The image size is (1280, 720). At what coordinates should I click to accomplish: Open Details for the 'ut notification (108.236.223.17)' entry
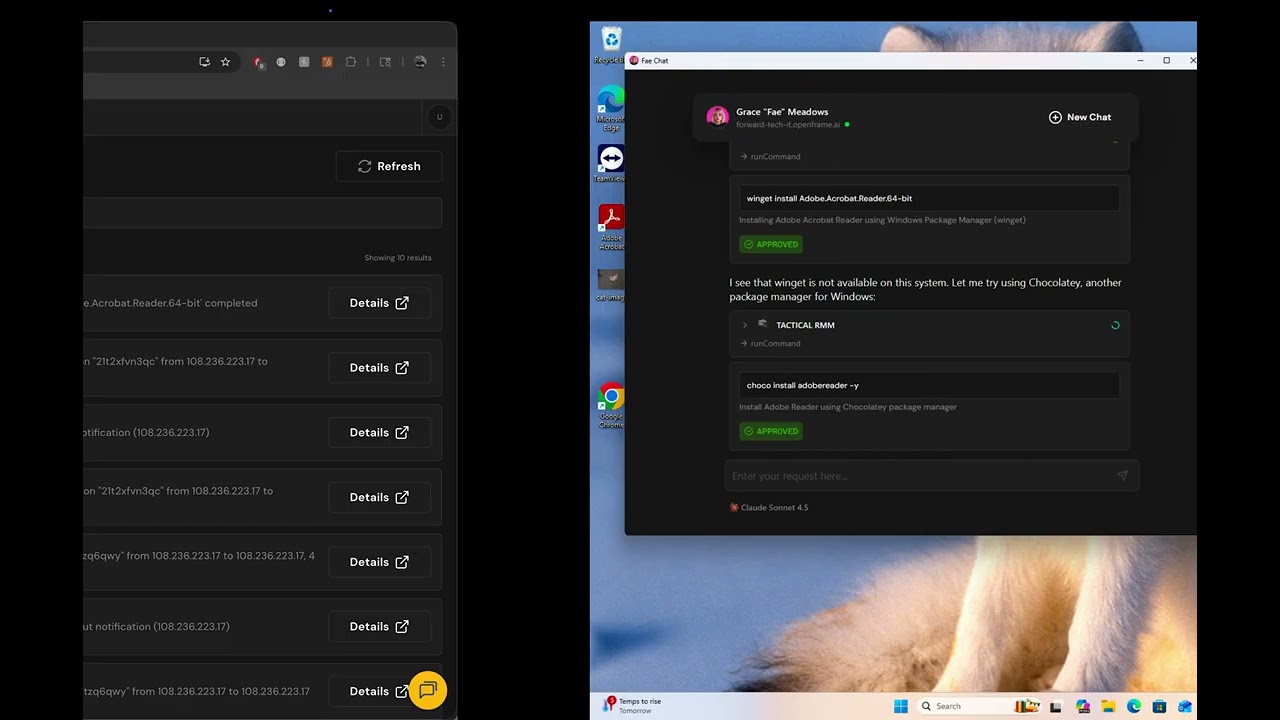(x=379, y=627)
